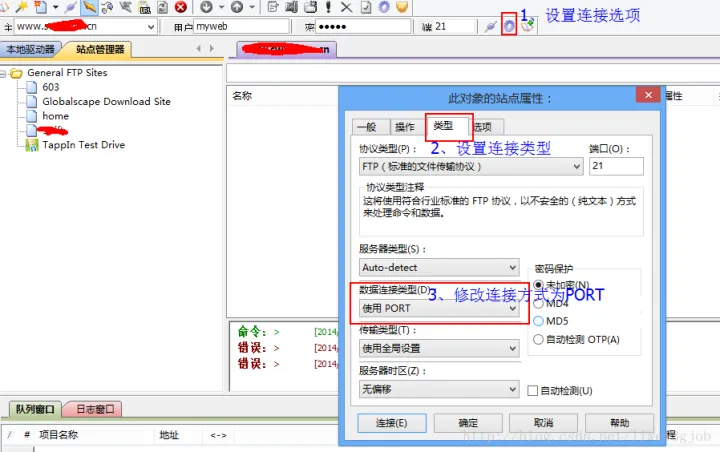
Task: Select the Globalscape Download Site entry
Action: (x=106, y=102)
